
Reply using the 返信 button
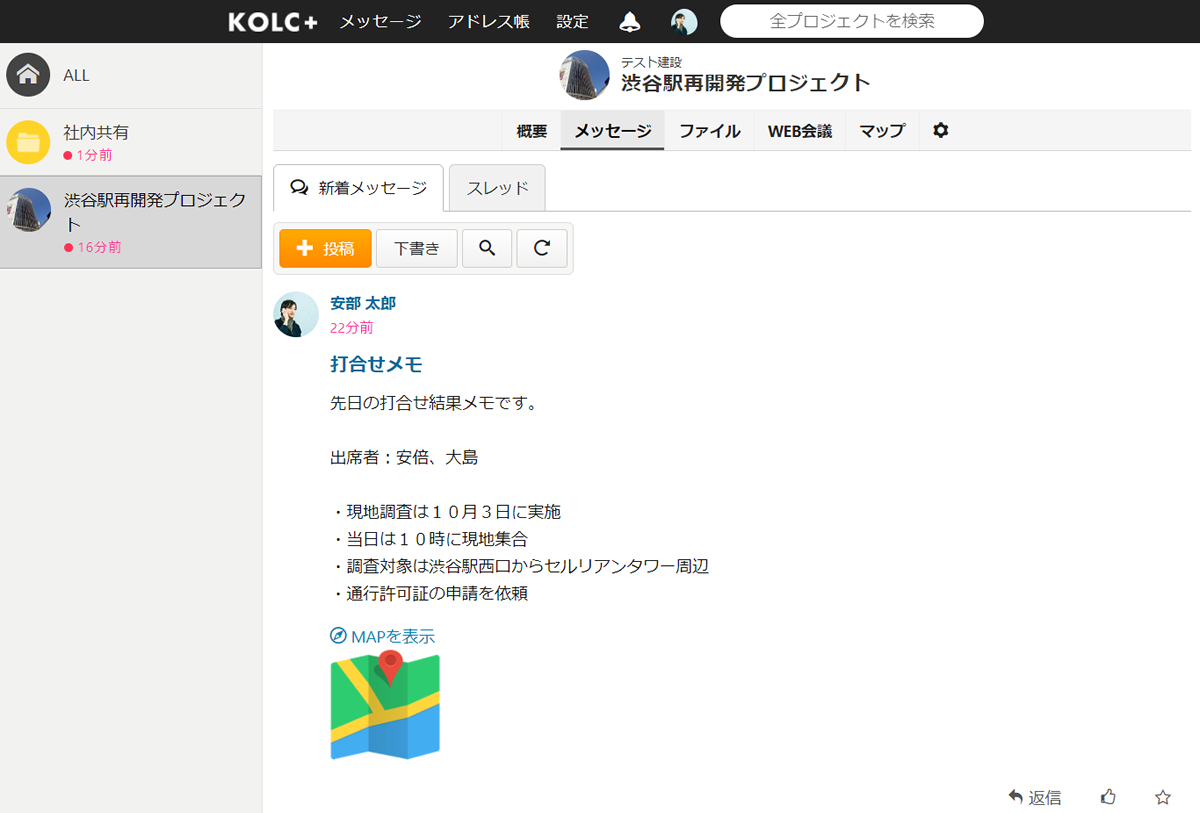pos(1035,797)
